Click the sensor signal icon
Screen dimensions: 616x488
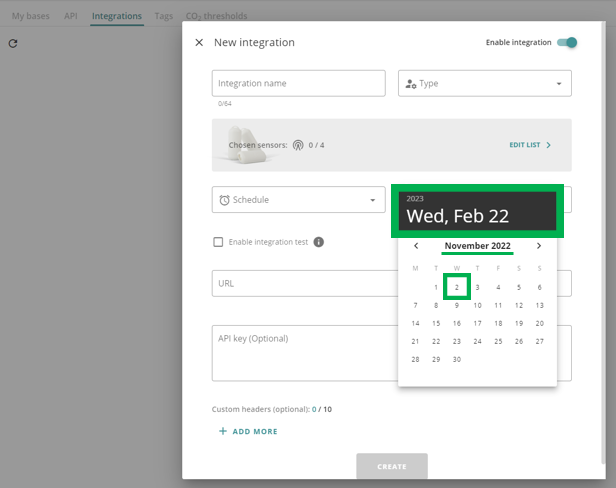[298, 145]
